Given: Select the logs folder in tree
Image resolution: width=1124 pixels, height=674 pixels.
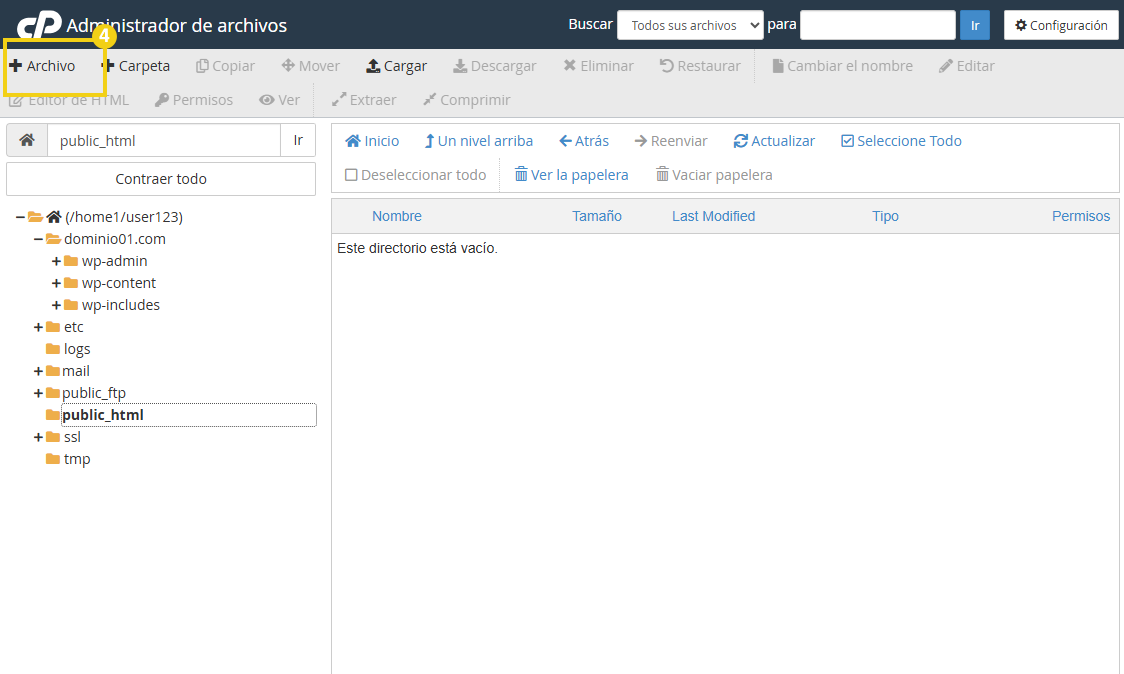Looking at the screenshot, I should 77,349.
